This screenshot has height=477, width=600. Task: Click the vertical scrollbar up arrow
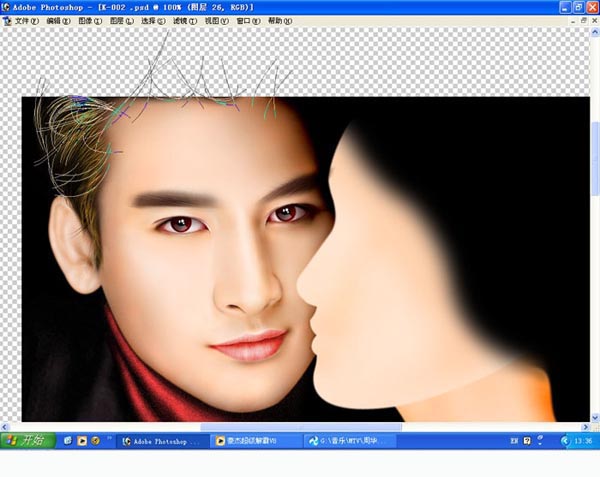click(595, 33)
